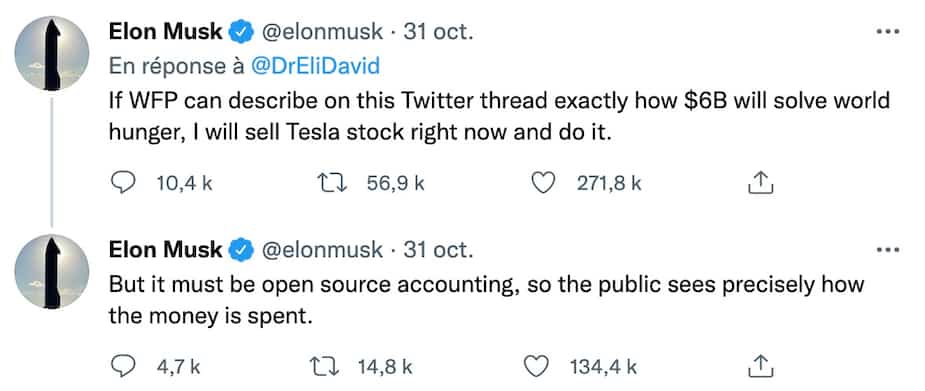Open more options for the first tweet
Viewport: 925px width, 391px height.
[888, 31]
